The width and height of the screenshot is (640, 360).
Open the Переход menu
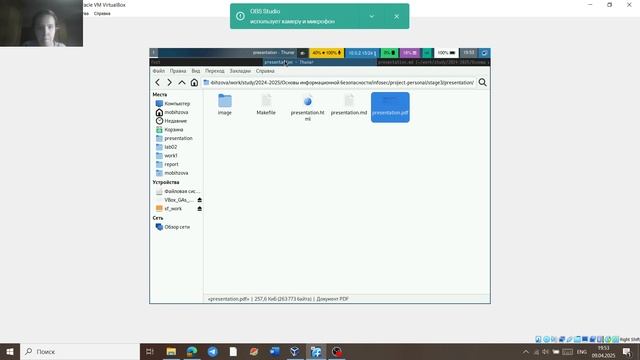click(x=215, y=71)
